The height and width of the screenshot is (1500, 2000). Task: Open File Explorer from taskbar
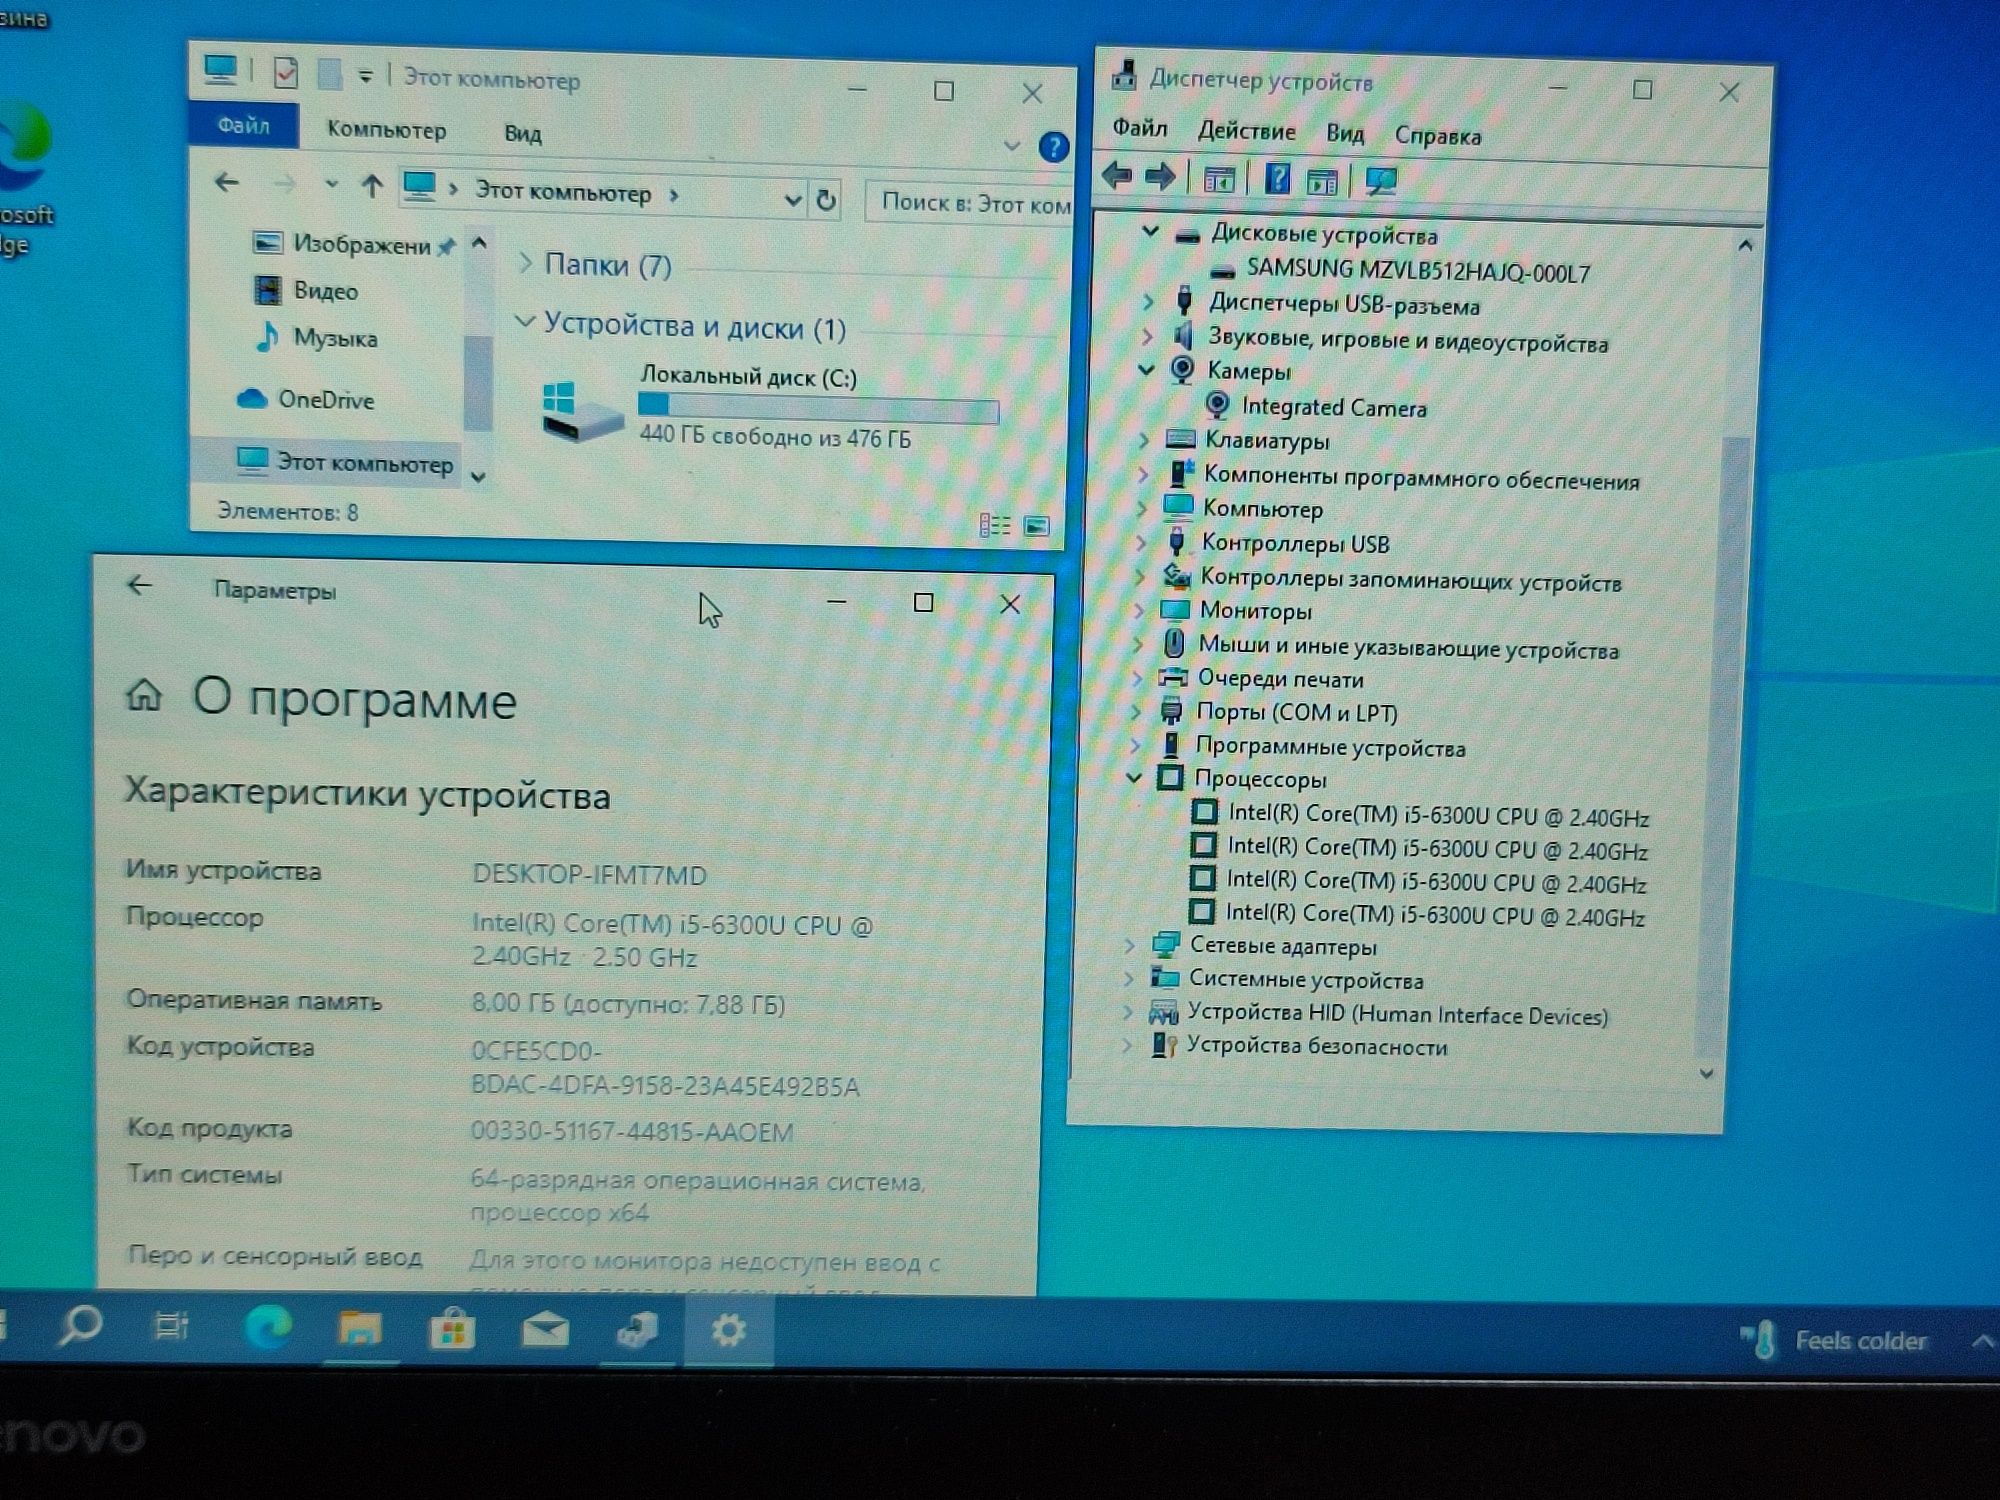pos(360,1329)
